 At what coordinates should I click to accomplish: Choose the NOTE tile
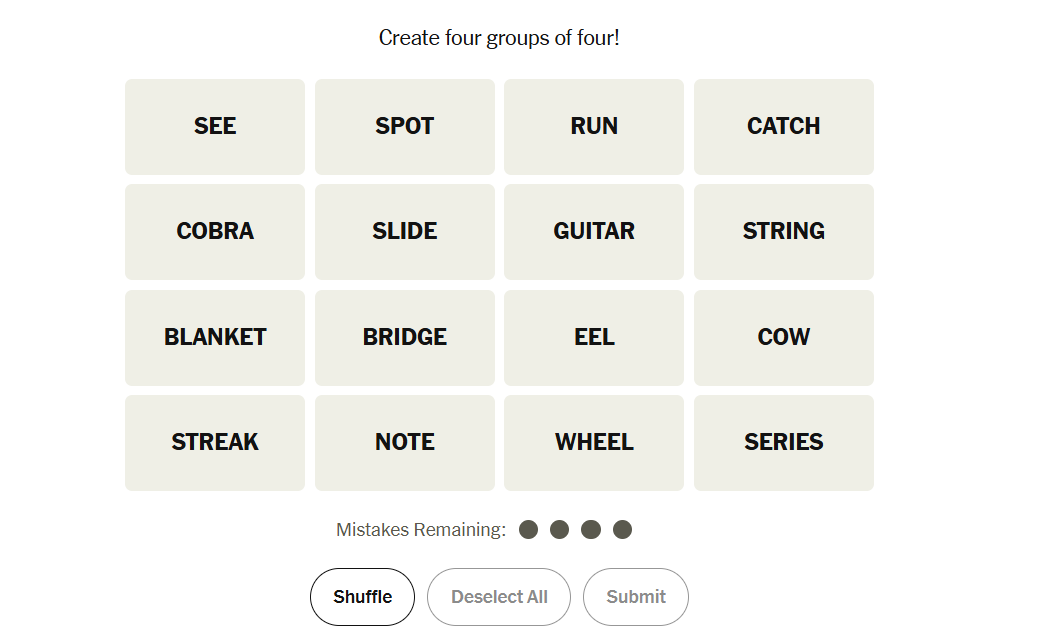point(405,443)
